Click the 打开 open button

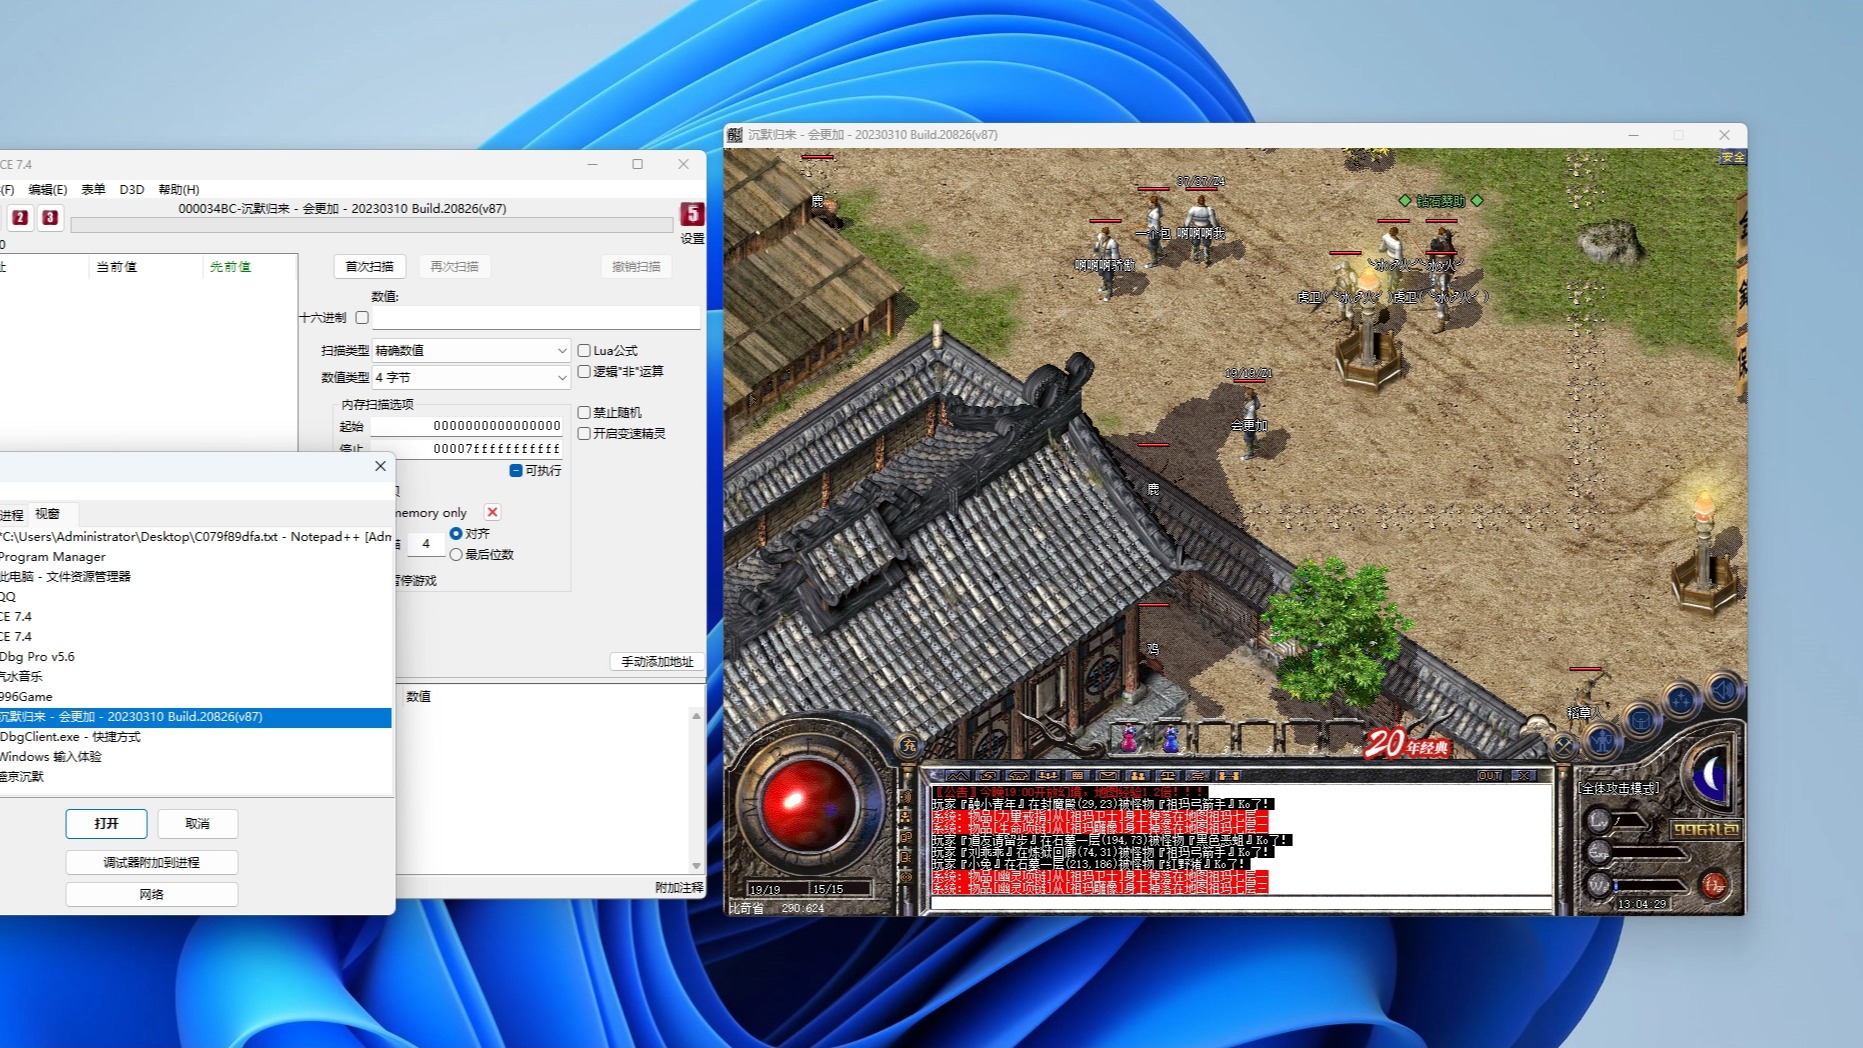pos(106,823)
